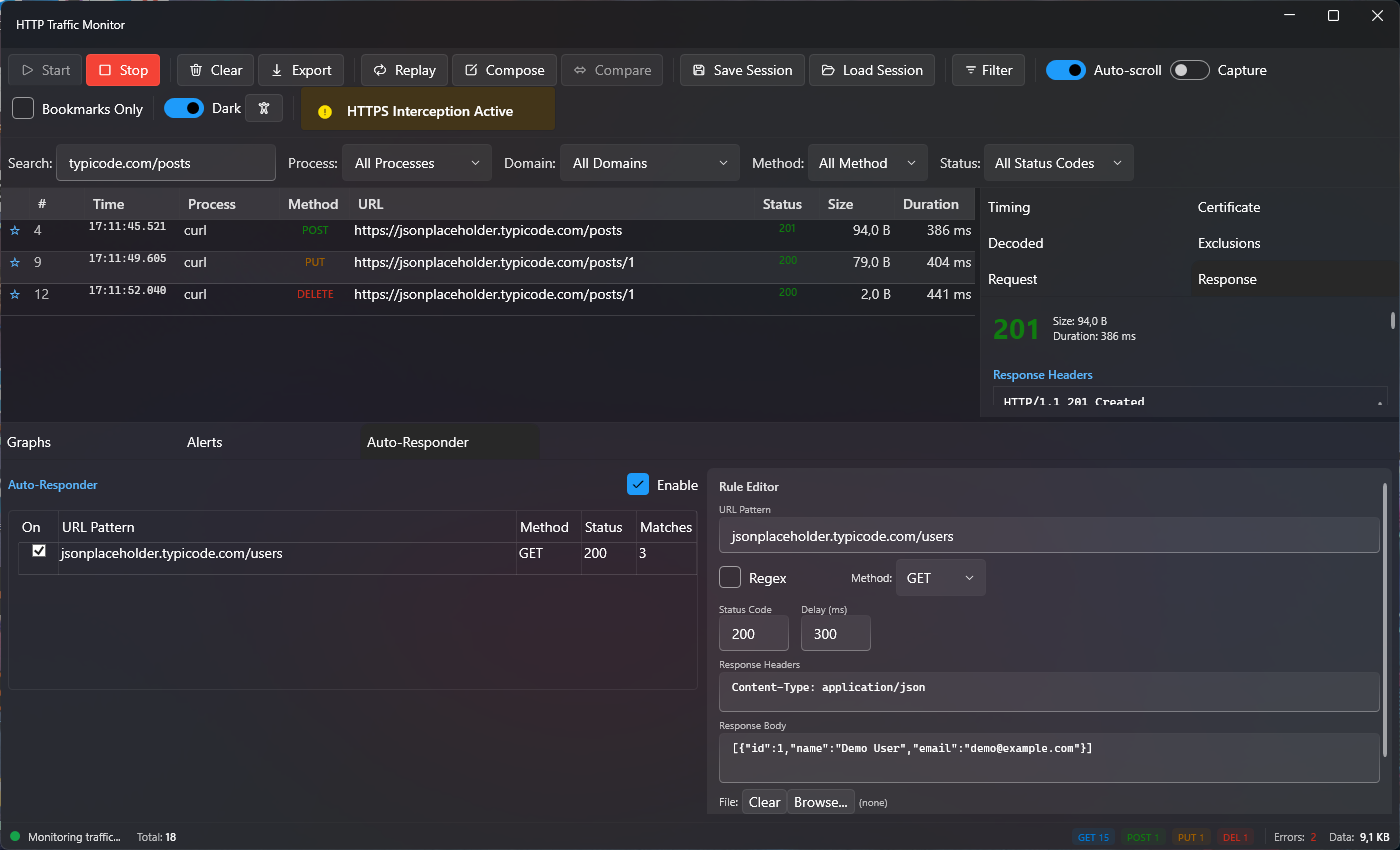Toggle the Auto-scroll switch
1400x850 pixels.
click(1066, 70)
